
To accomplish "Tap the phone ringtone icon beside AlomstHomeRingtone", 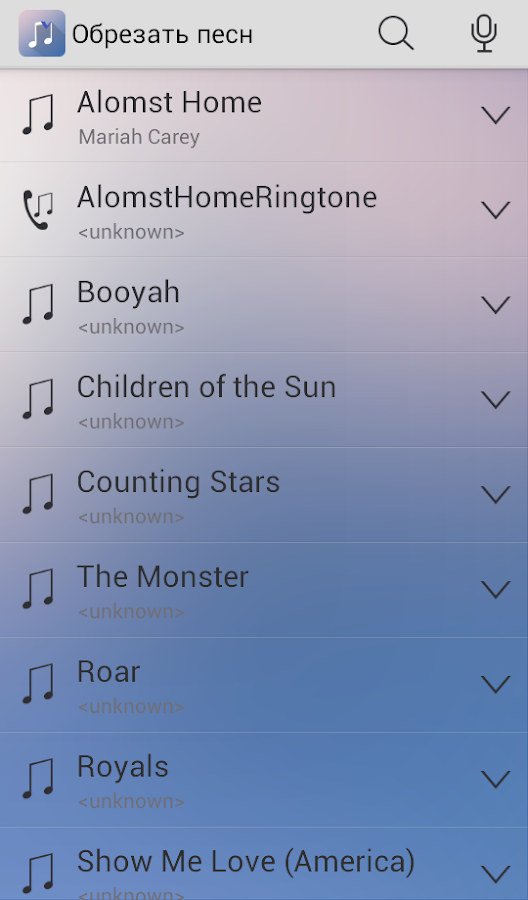I will pyautogui.click(x=38, y=210).
